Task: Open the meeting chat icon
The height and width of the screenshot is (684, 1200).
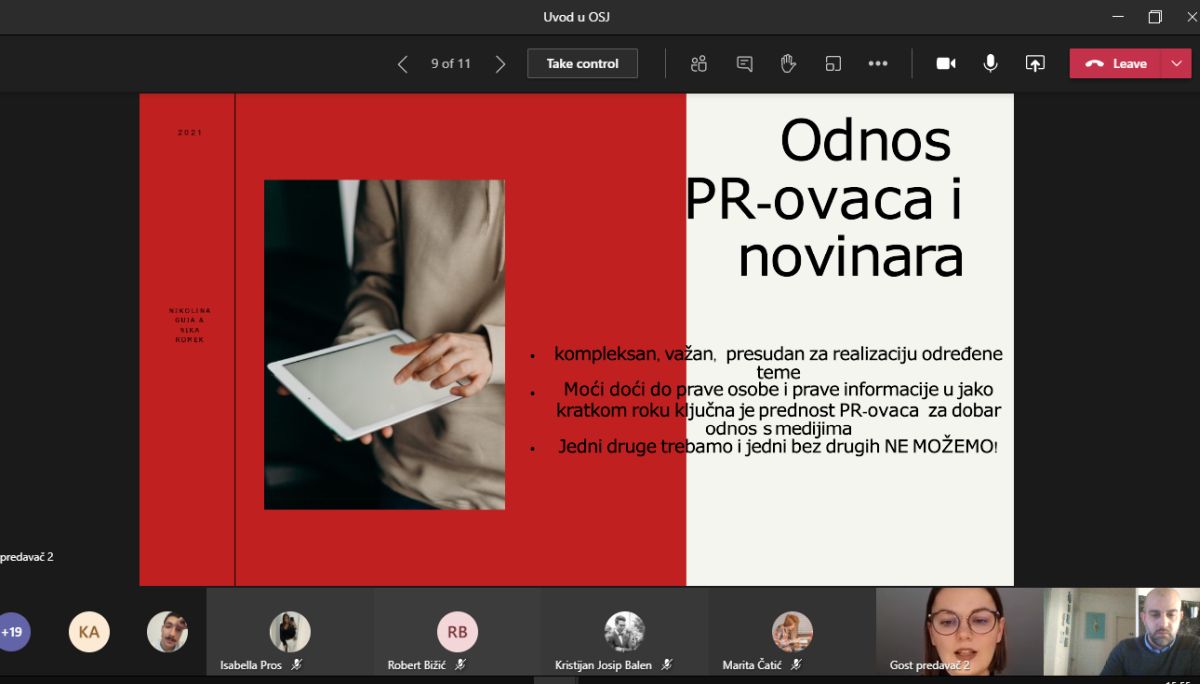Action: (744, 64)
